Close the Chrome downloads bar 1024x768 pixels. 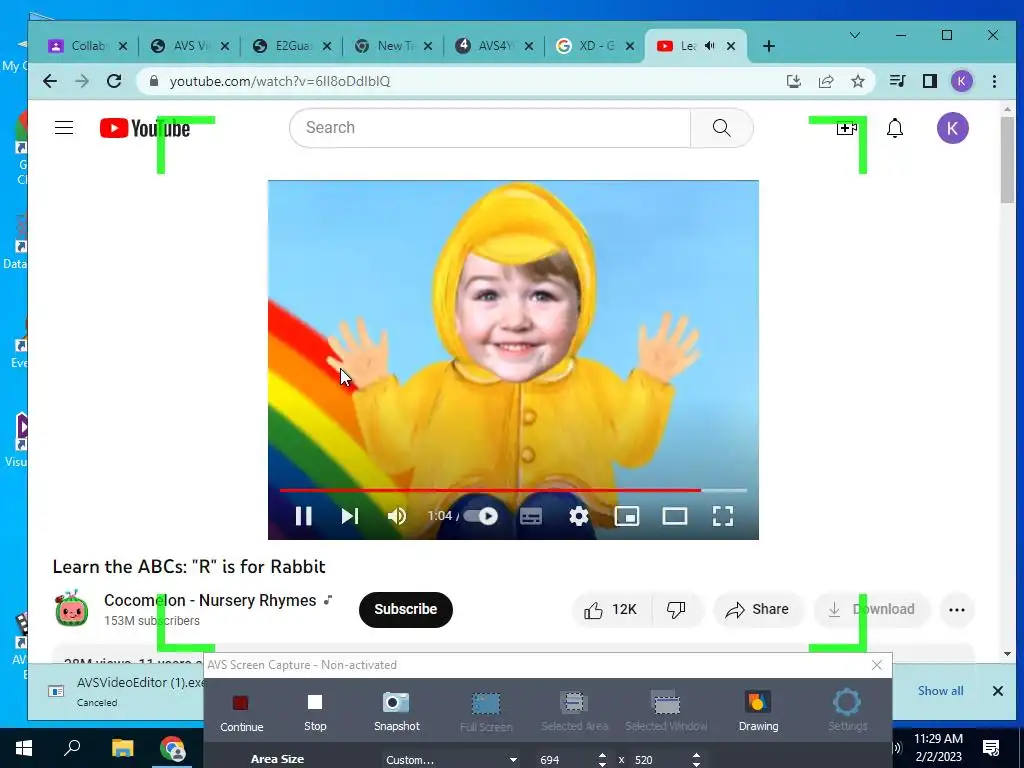point(998,691)
